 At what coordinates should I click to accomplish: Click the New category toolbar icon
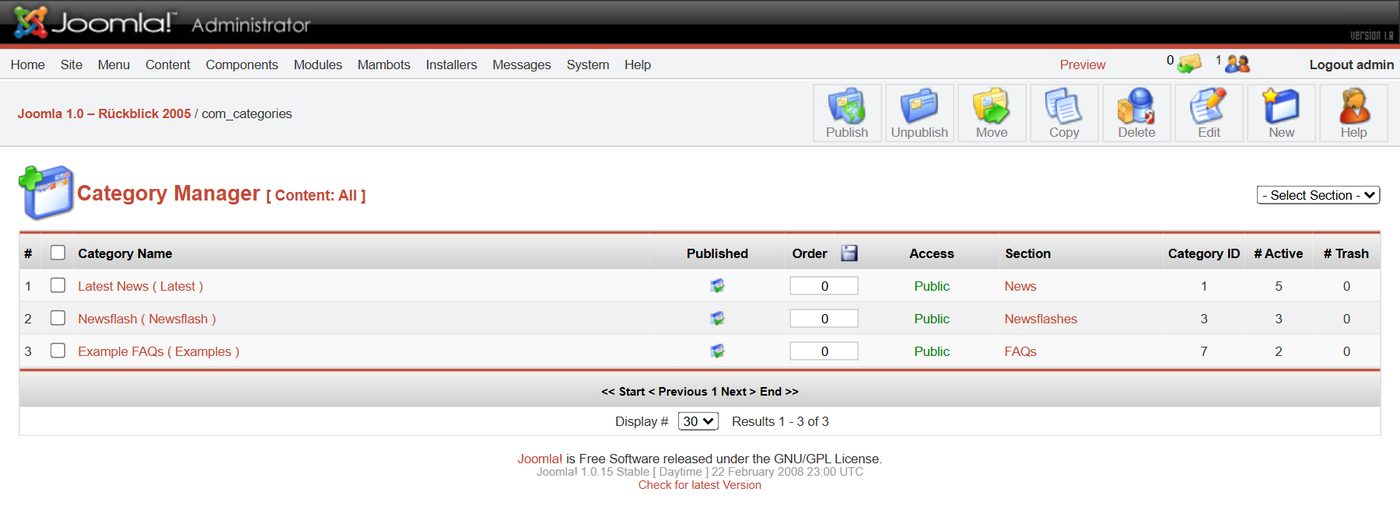[x=1281, y=113]
